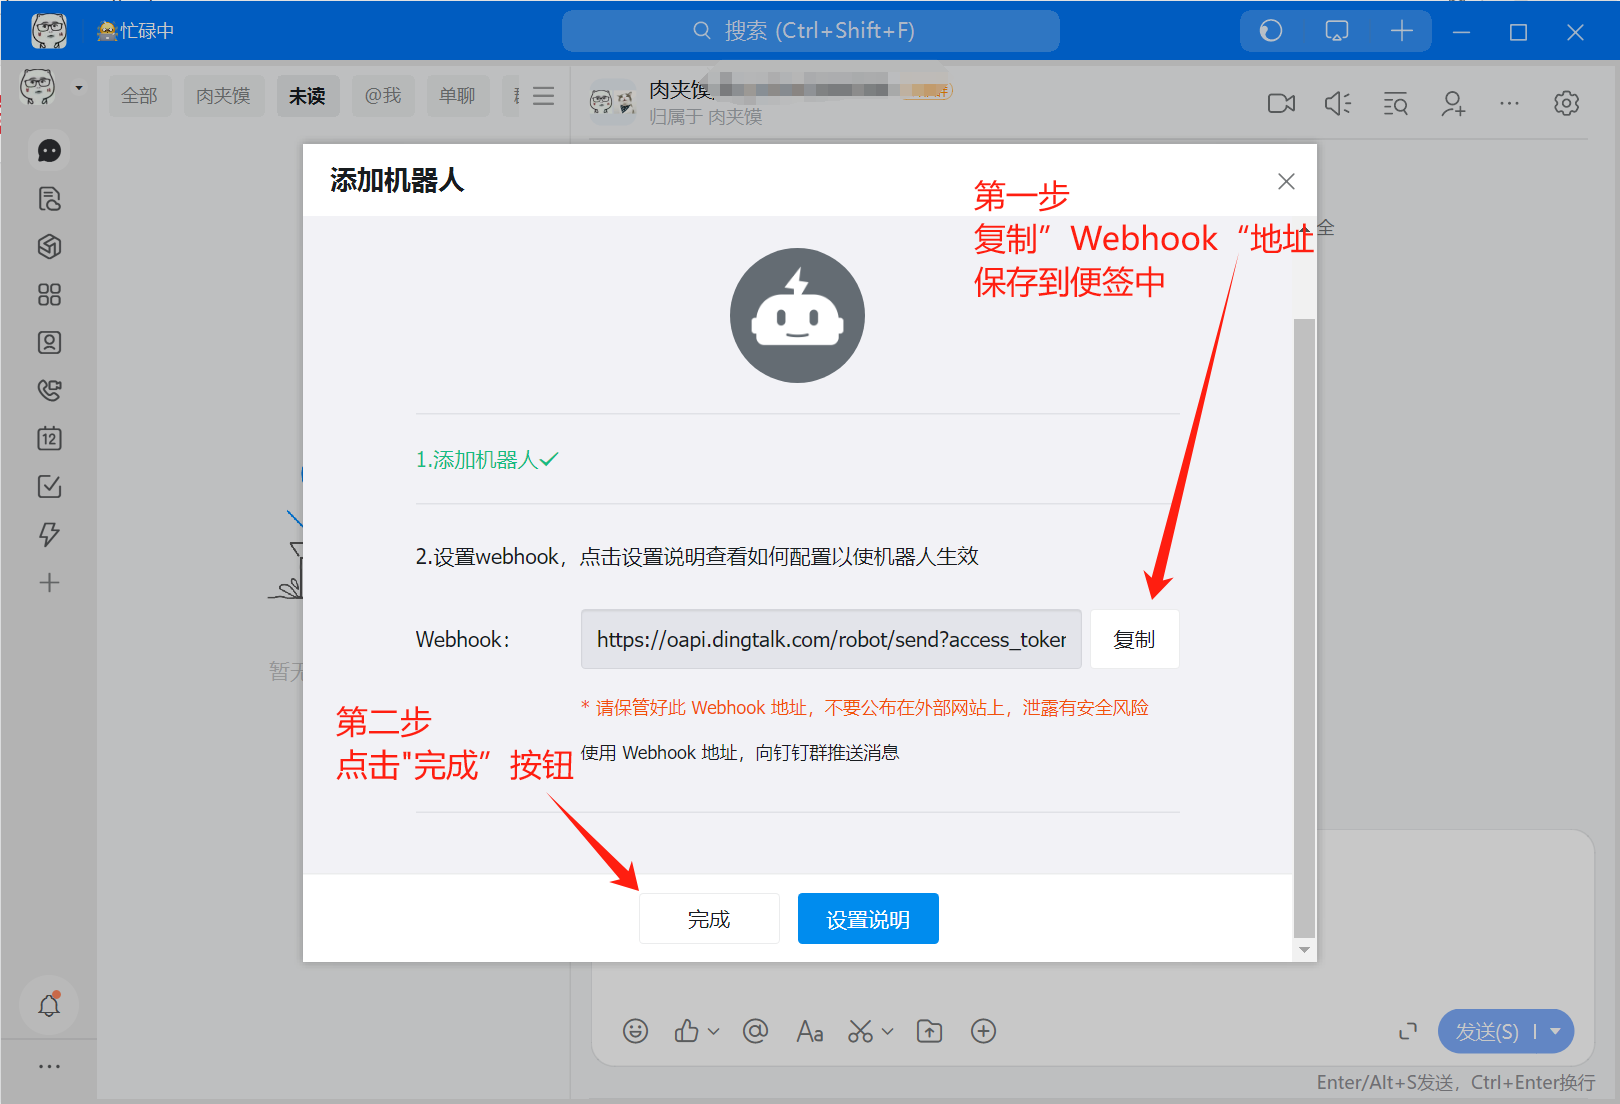This screenshot has width=1620, height=1104.
Task: Open the Contacts icon in sidebar
Action: point(49,343)
